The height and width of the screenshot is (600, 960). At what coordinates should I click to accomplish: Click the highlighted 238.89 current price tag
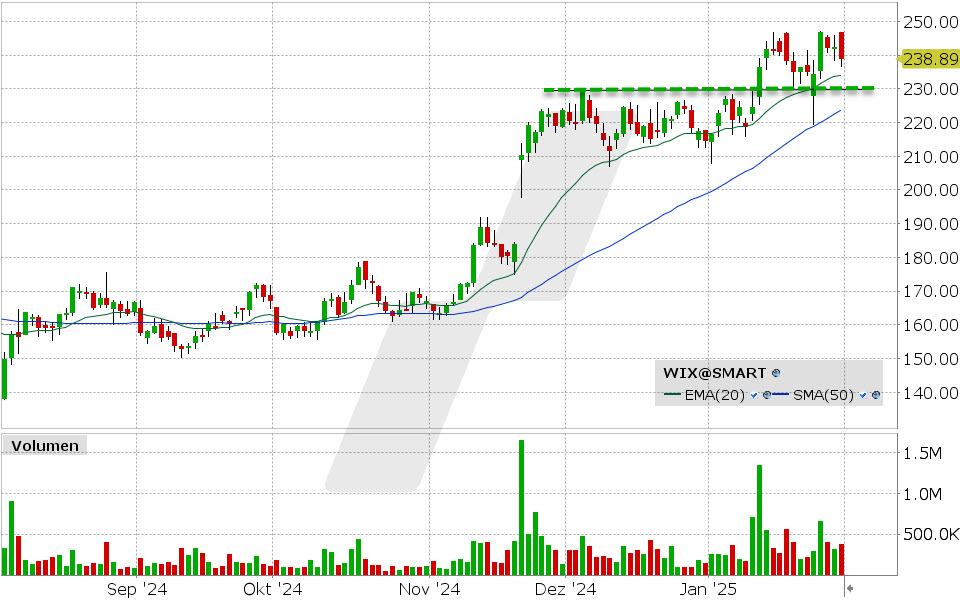tap(929, 59)
